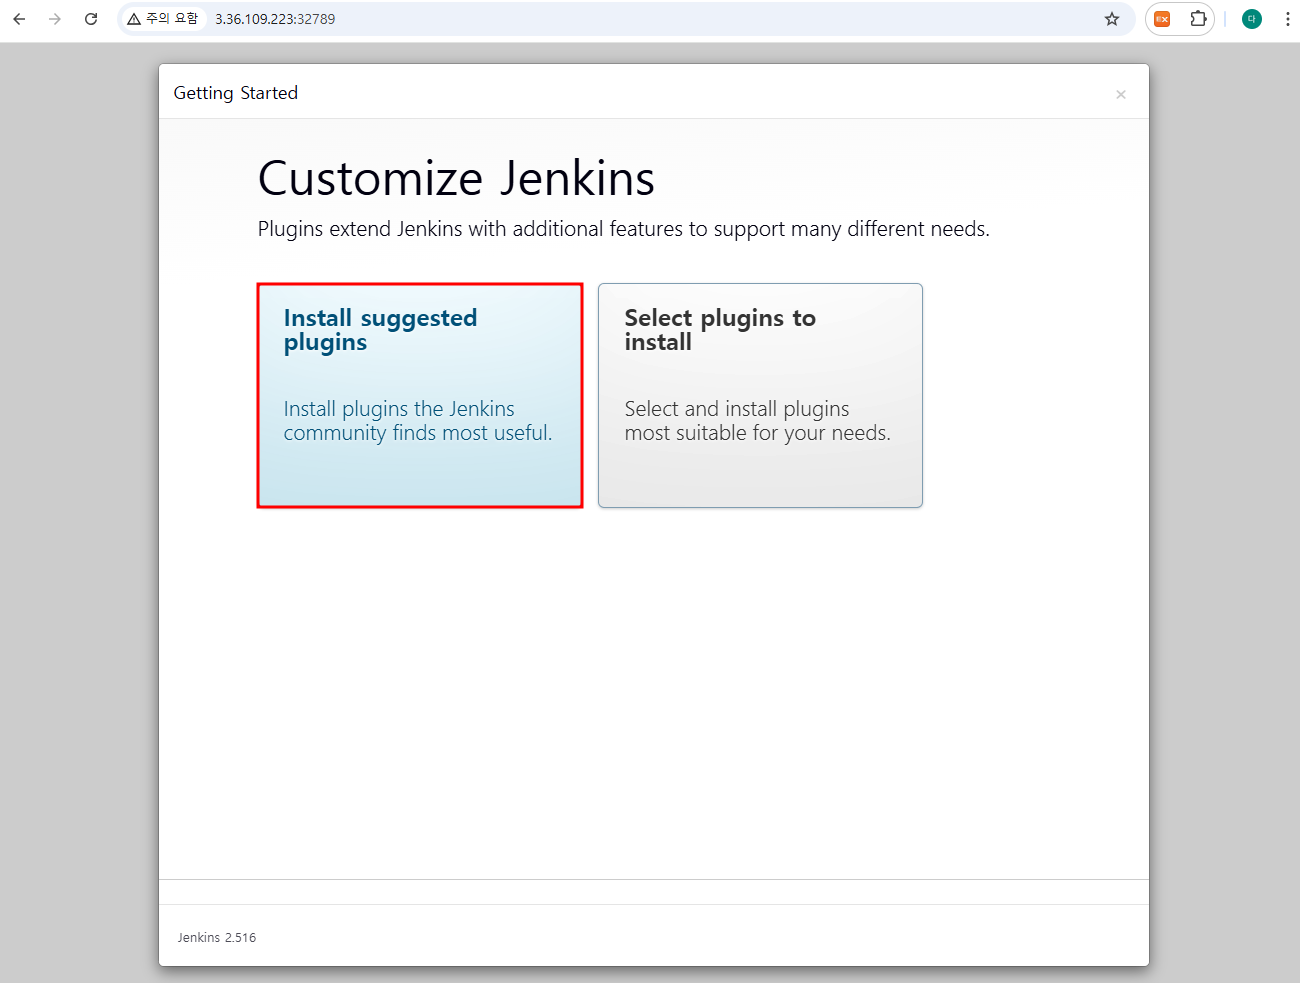
Task: Click the browser forward arrow
Action: coord(55,19)
